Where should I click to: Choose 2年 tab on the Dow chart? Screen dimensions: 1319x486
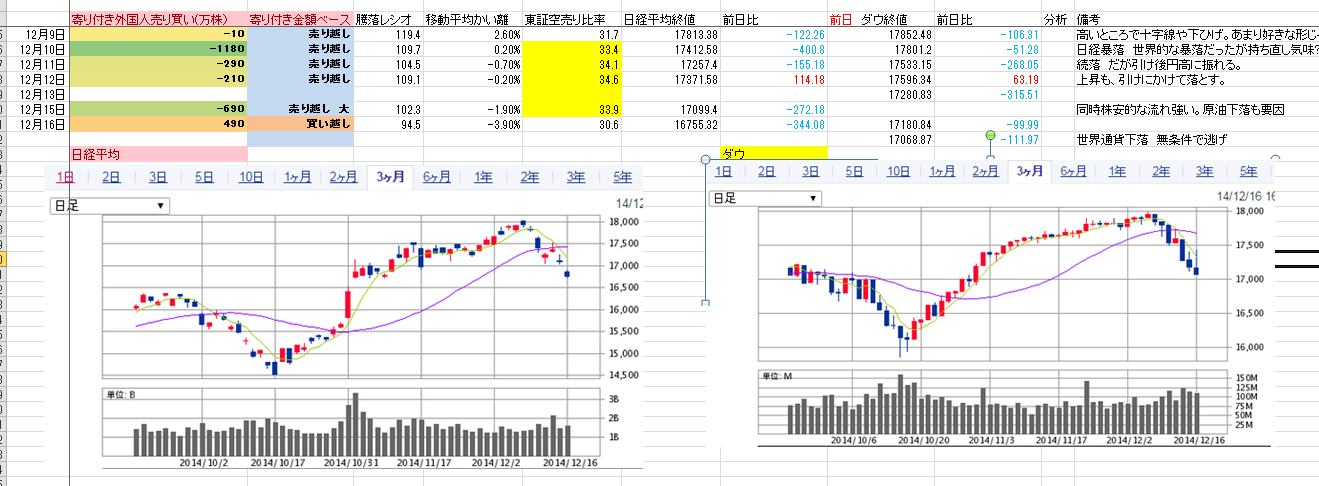pos(1161,171)
